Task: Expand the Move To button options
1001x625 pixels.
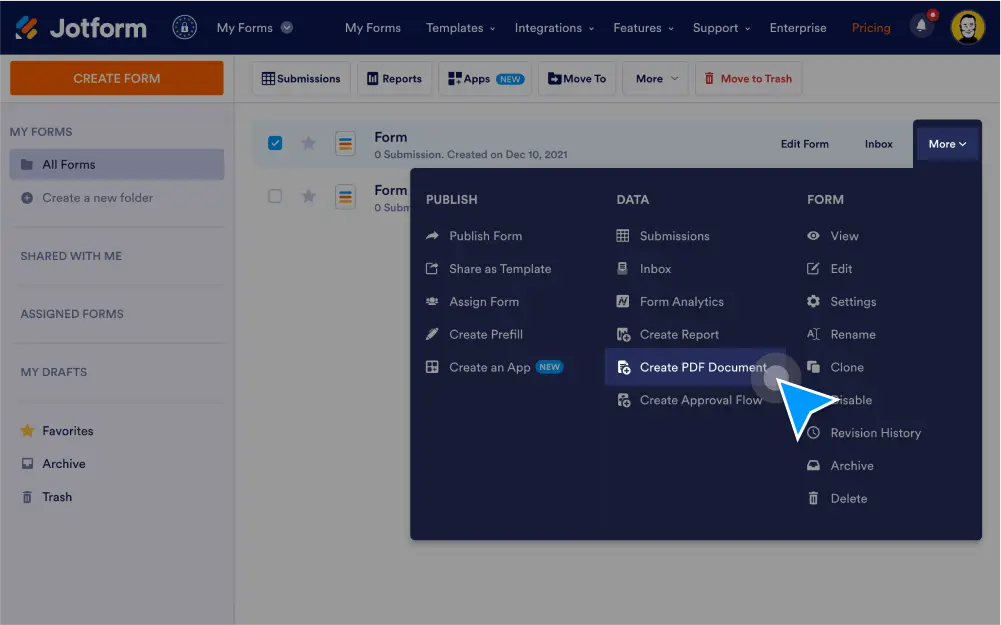Action: (577, 77)
